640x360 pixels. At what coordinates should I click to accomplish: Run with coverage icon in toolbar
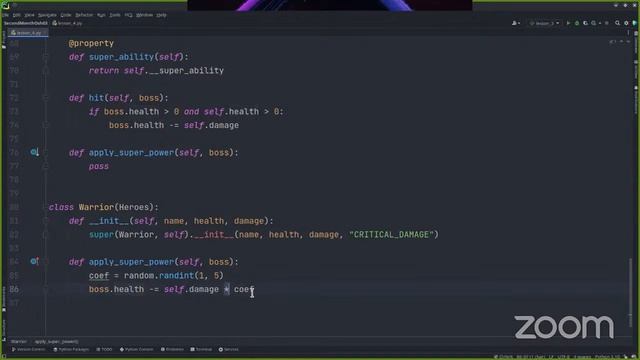click(x=585, y=23)
